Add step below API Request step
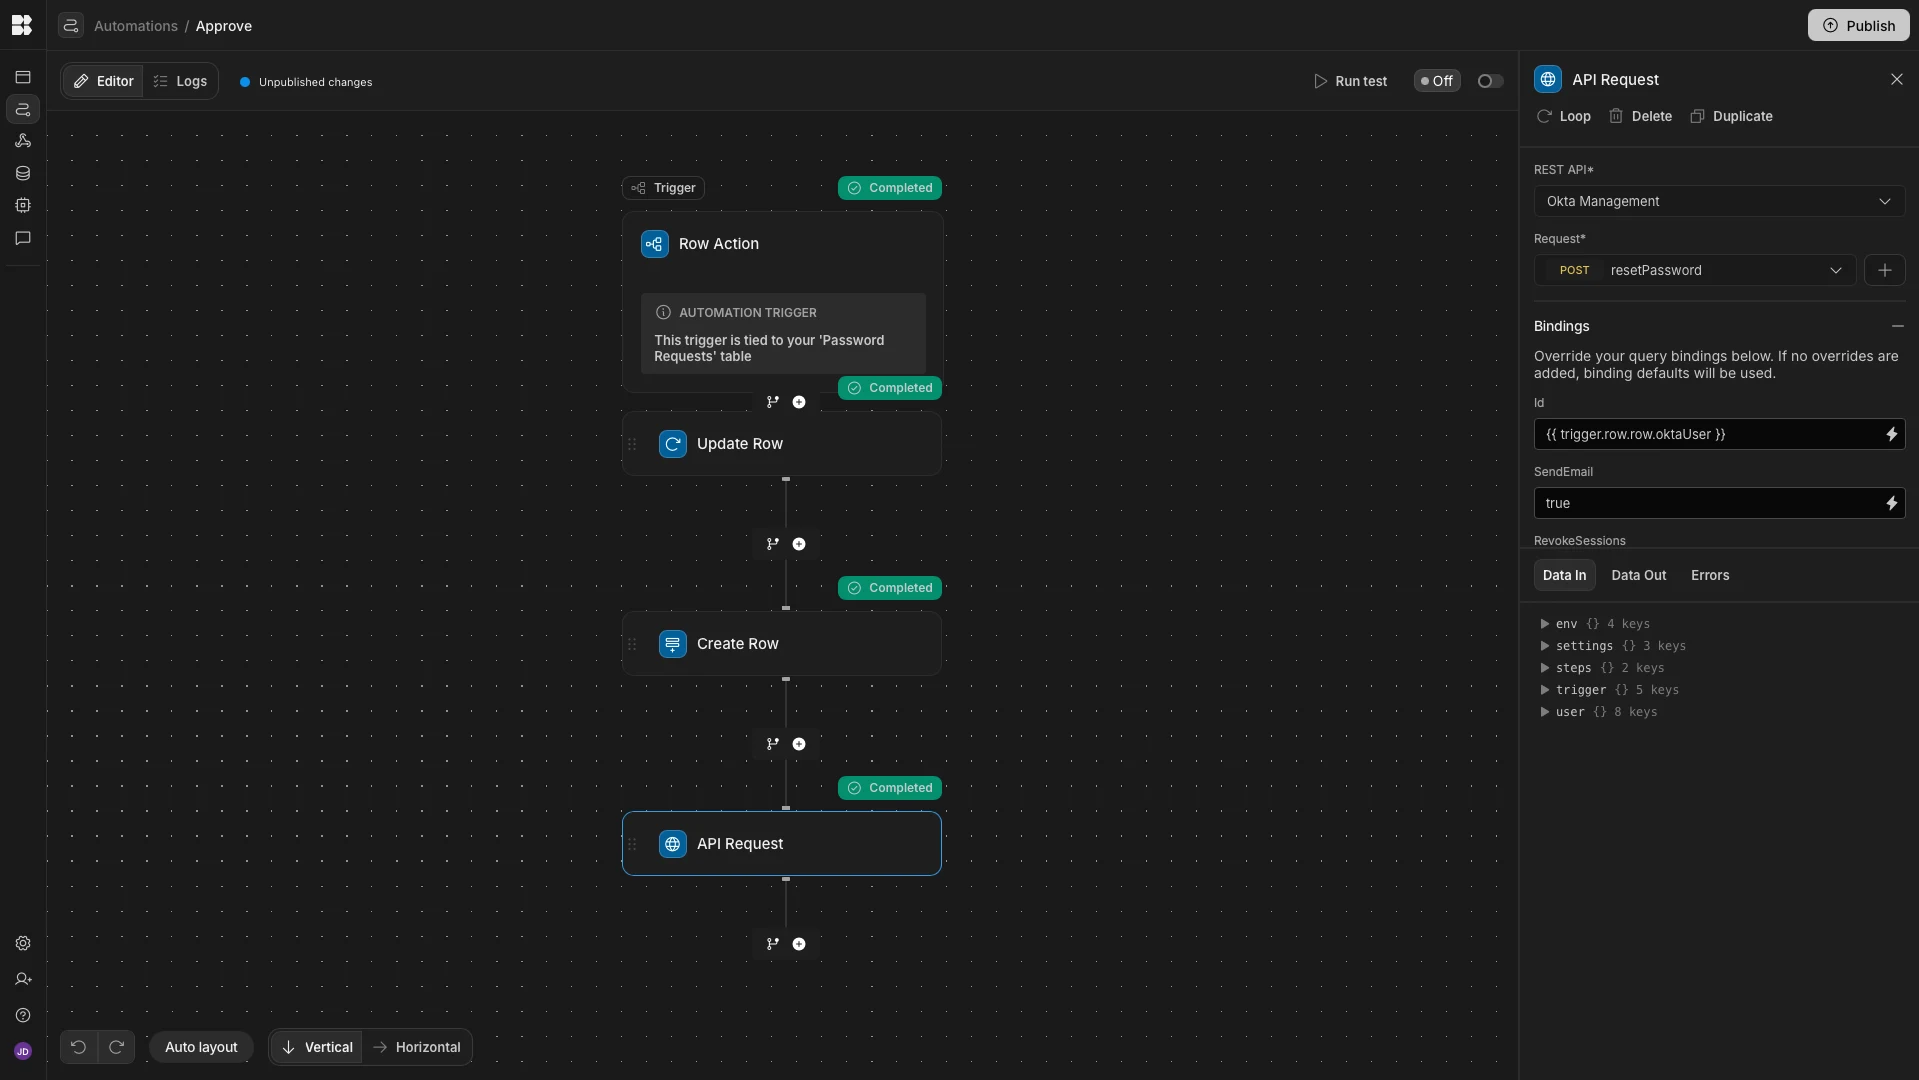 tap(799, 944)
